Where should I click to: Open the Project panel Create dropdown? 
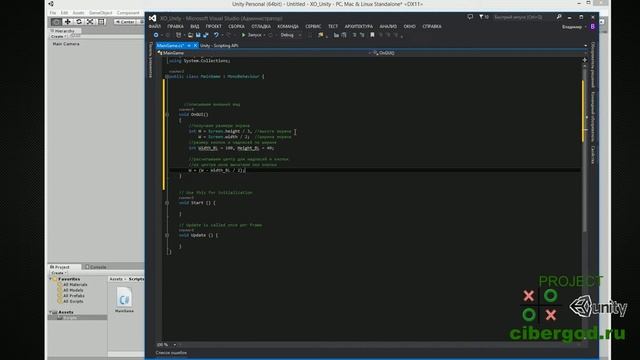59,273
